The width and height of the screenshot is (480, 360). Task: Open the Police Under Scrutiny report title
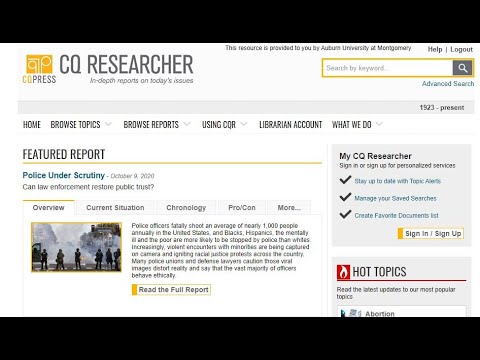[x=64, y=175]
